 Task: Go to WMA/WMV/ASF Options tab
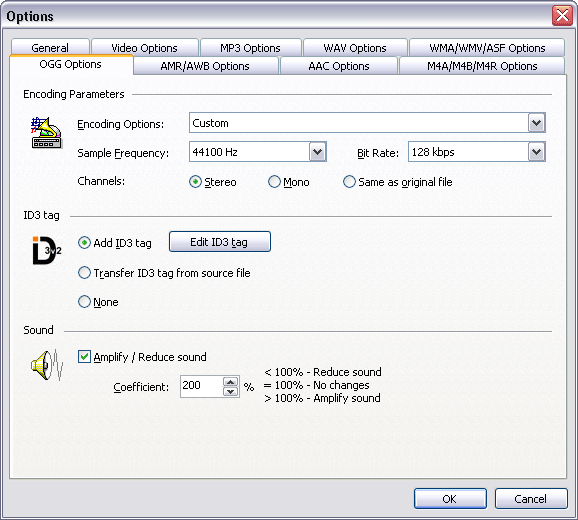click(487, 48)
